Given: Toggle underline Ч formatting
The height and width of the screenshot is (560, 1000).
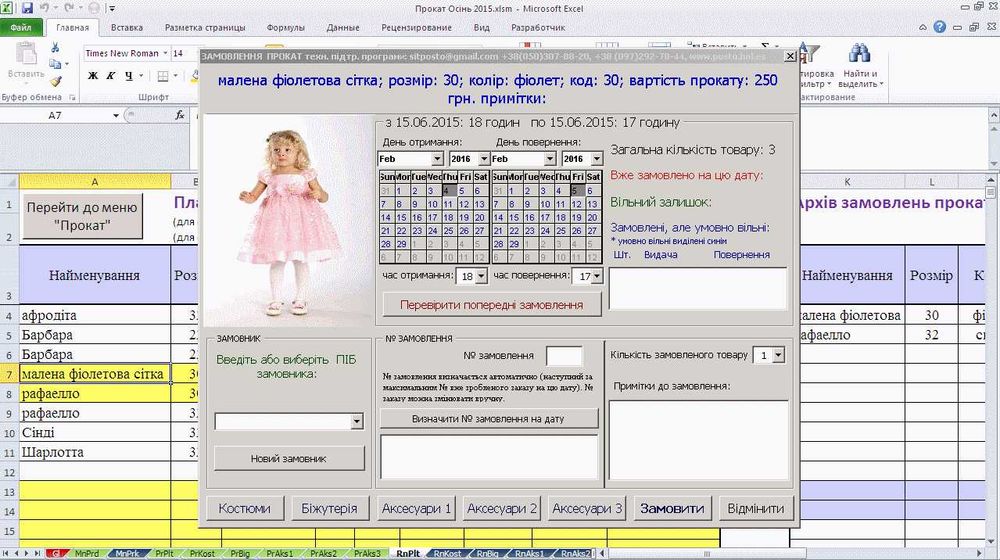Looking at the screenshot, I should (x=129, y=76).
